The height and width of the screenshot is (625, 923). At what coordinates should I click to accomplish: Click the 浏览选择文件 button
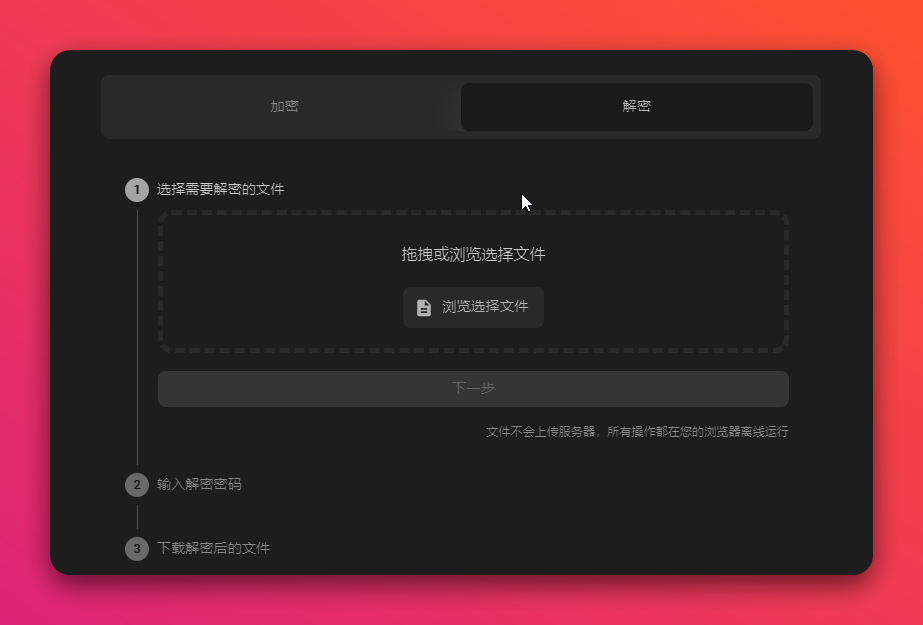[473, 307]
